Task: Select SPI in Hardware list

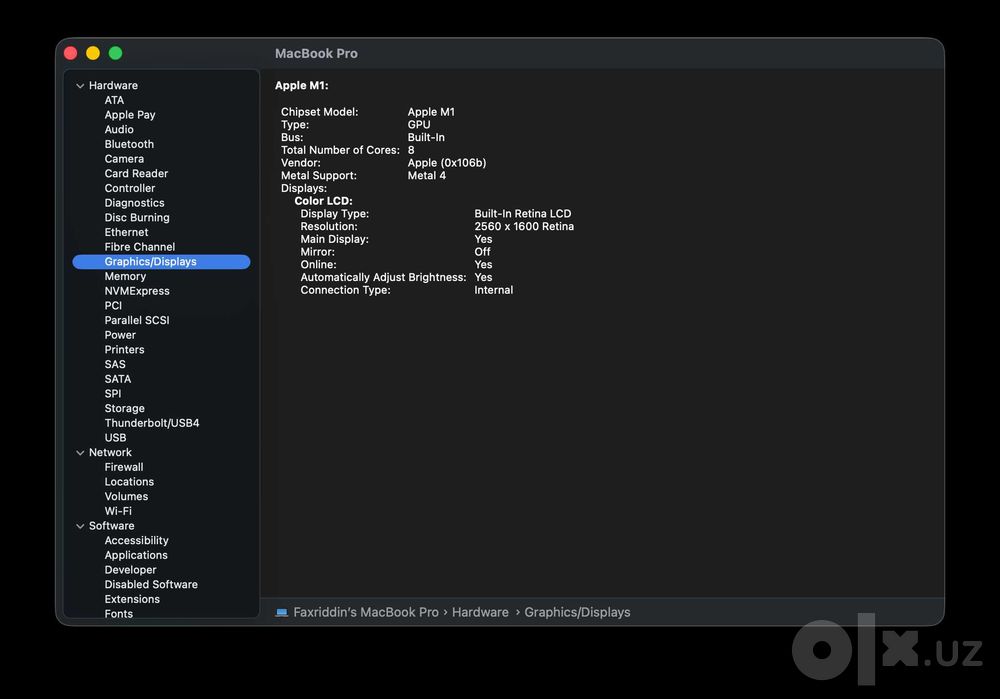Action: [x=113, y=394]
